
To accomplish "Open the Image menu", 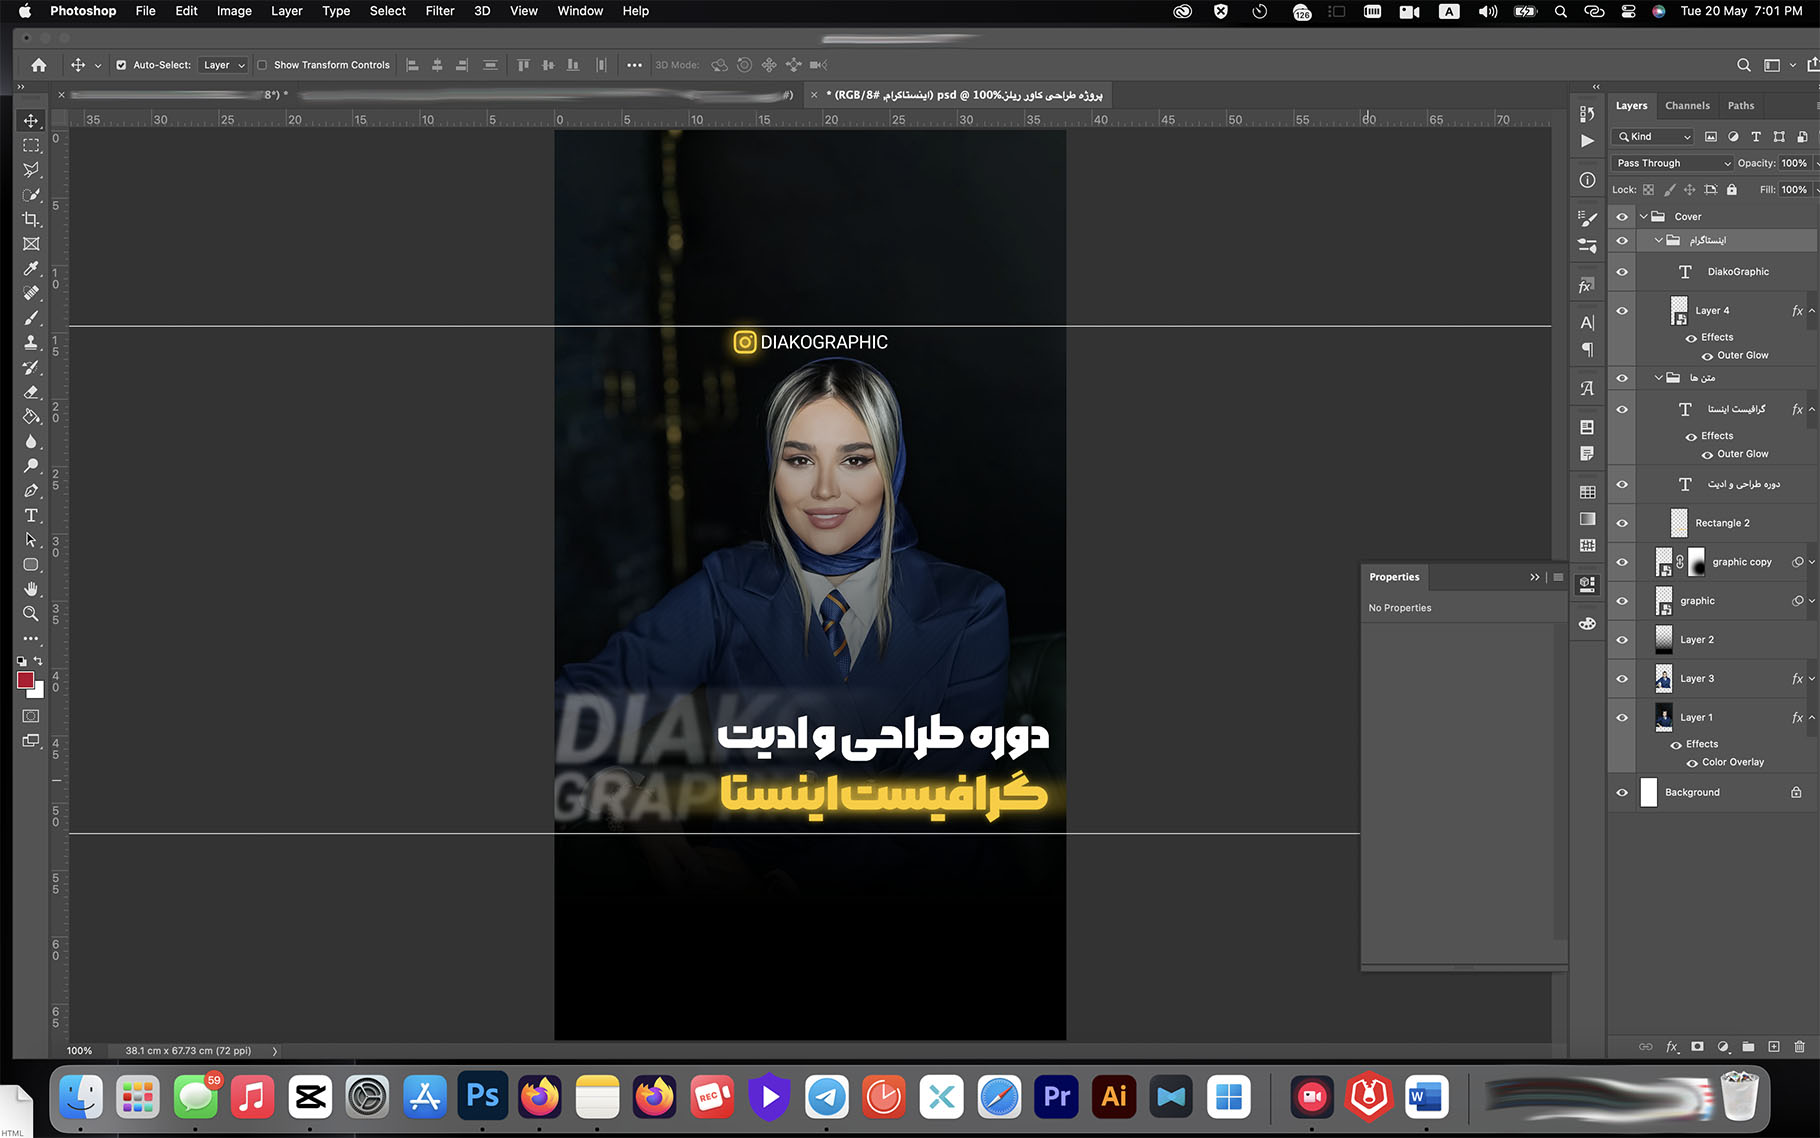I will pyautogui.click(x=234, y=11).
